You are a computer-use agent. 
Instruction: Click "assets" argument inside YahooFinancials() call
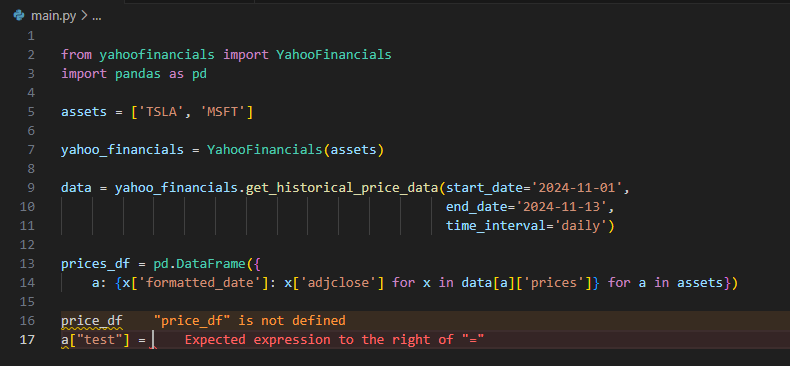tap(353, 150)
